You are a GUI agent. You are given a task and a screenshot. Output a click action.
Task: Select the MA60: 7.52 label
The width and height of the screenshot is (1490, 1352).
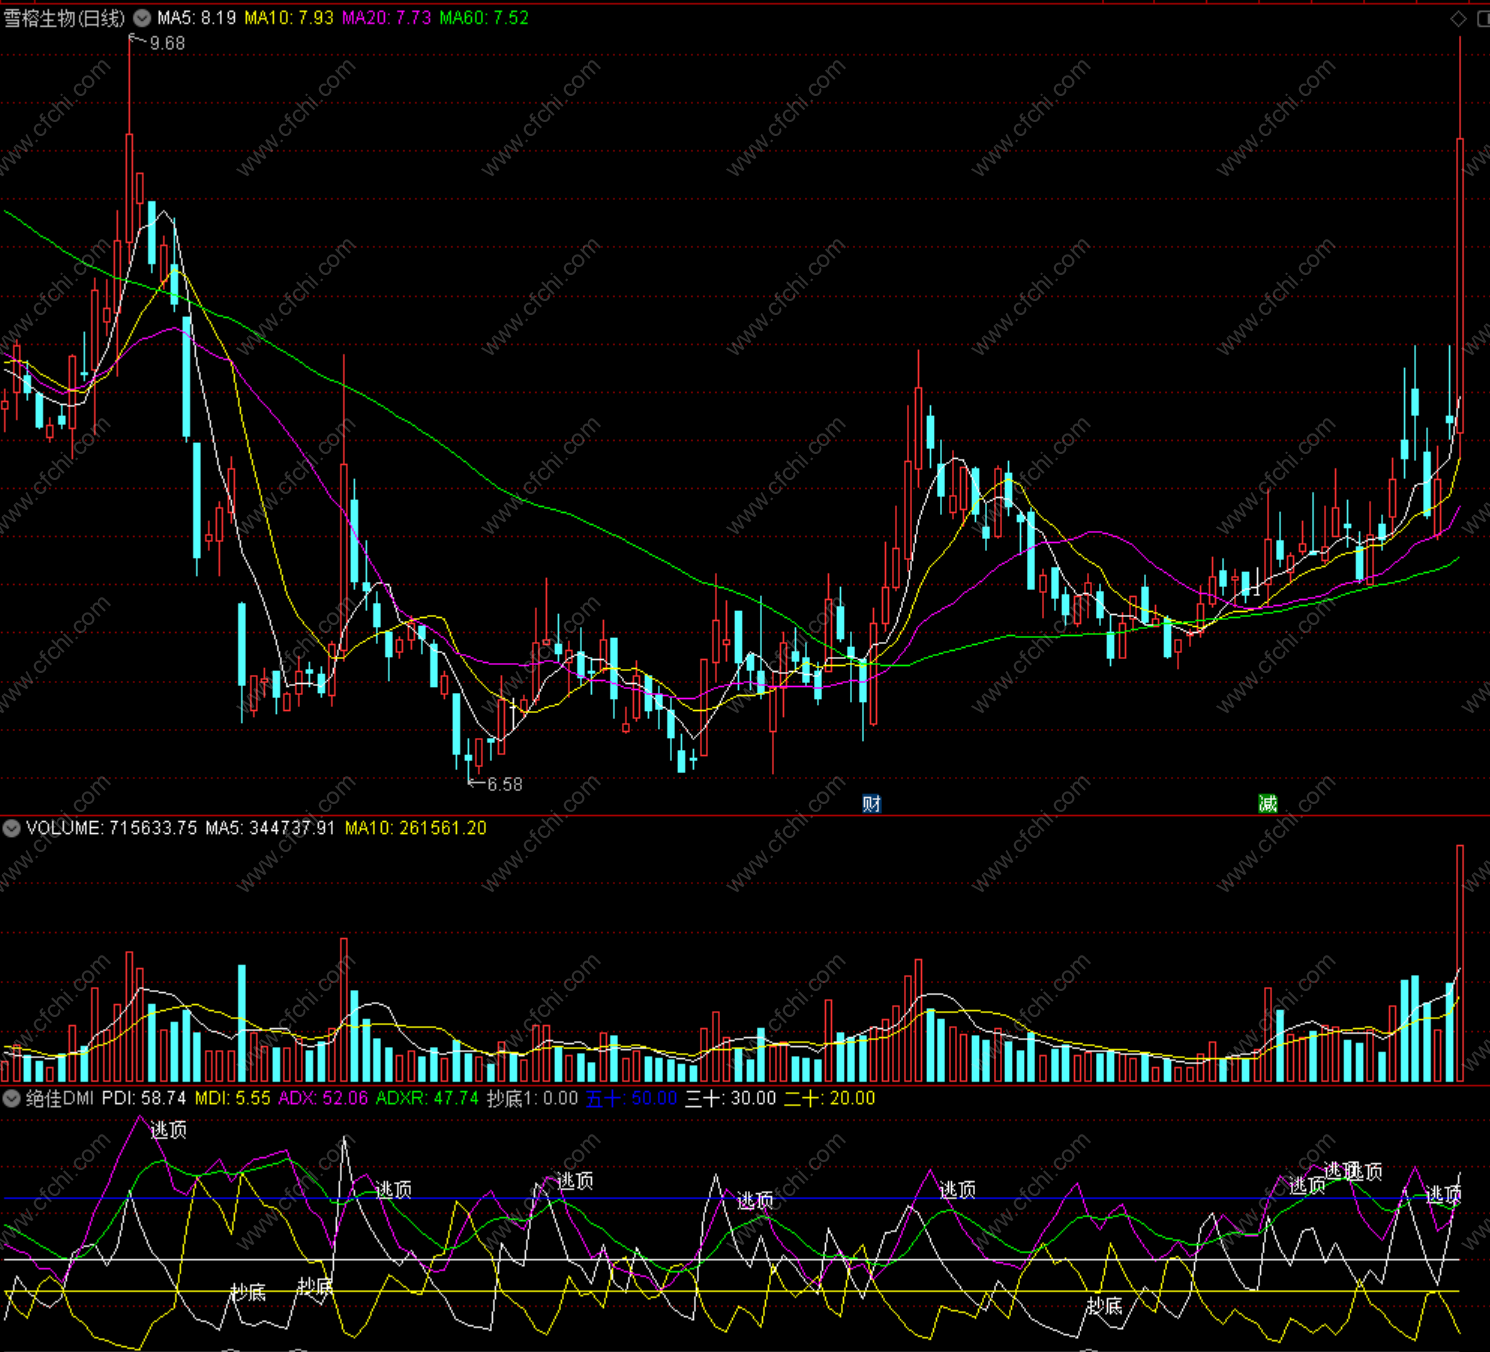484,18
